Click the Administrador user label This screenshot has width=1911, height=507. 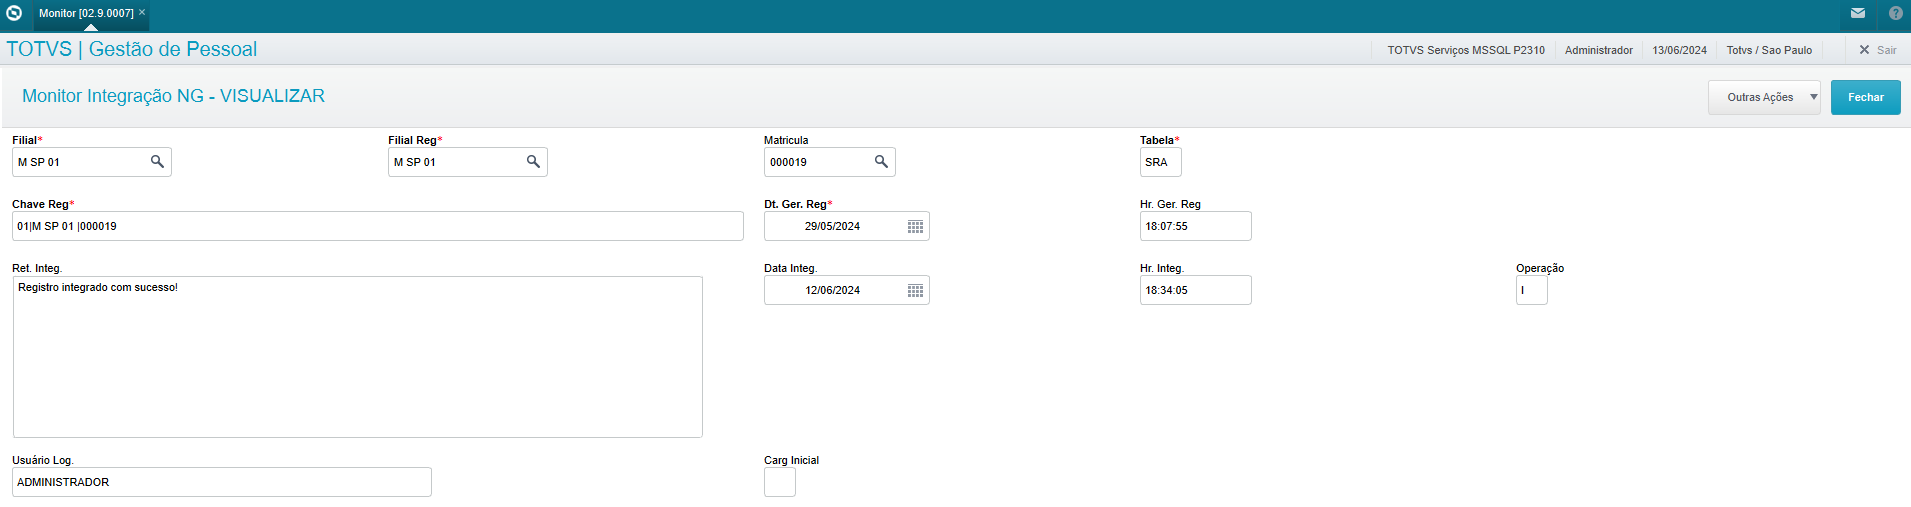coord(1599,50)
